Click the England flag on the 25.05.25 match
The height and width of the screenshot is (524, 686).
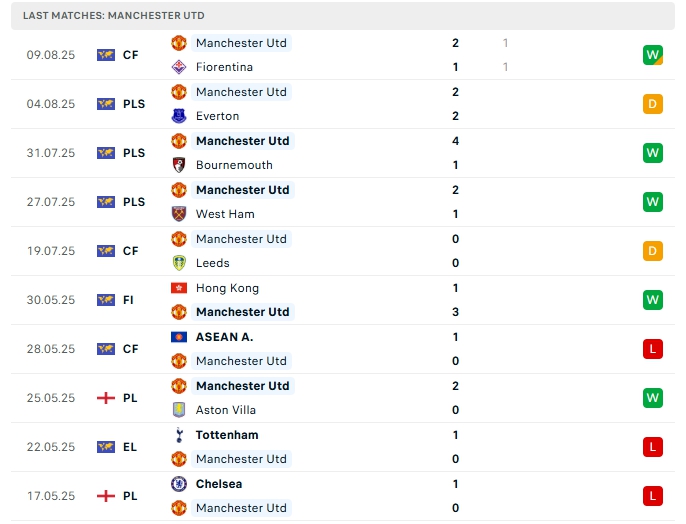click(106, 398)
